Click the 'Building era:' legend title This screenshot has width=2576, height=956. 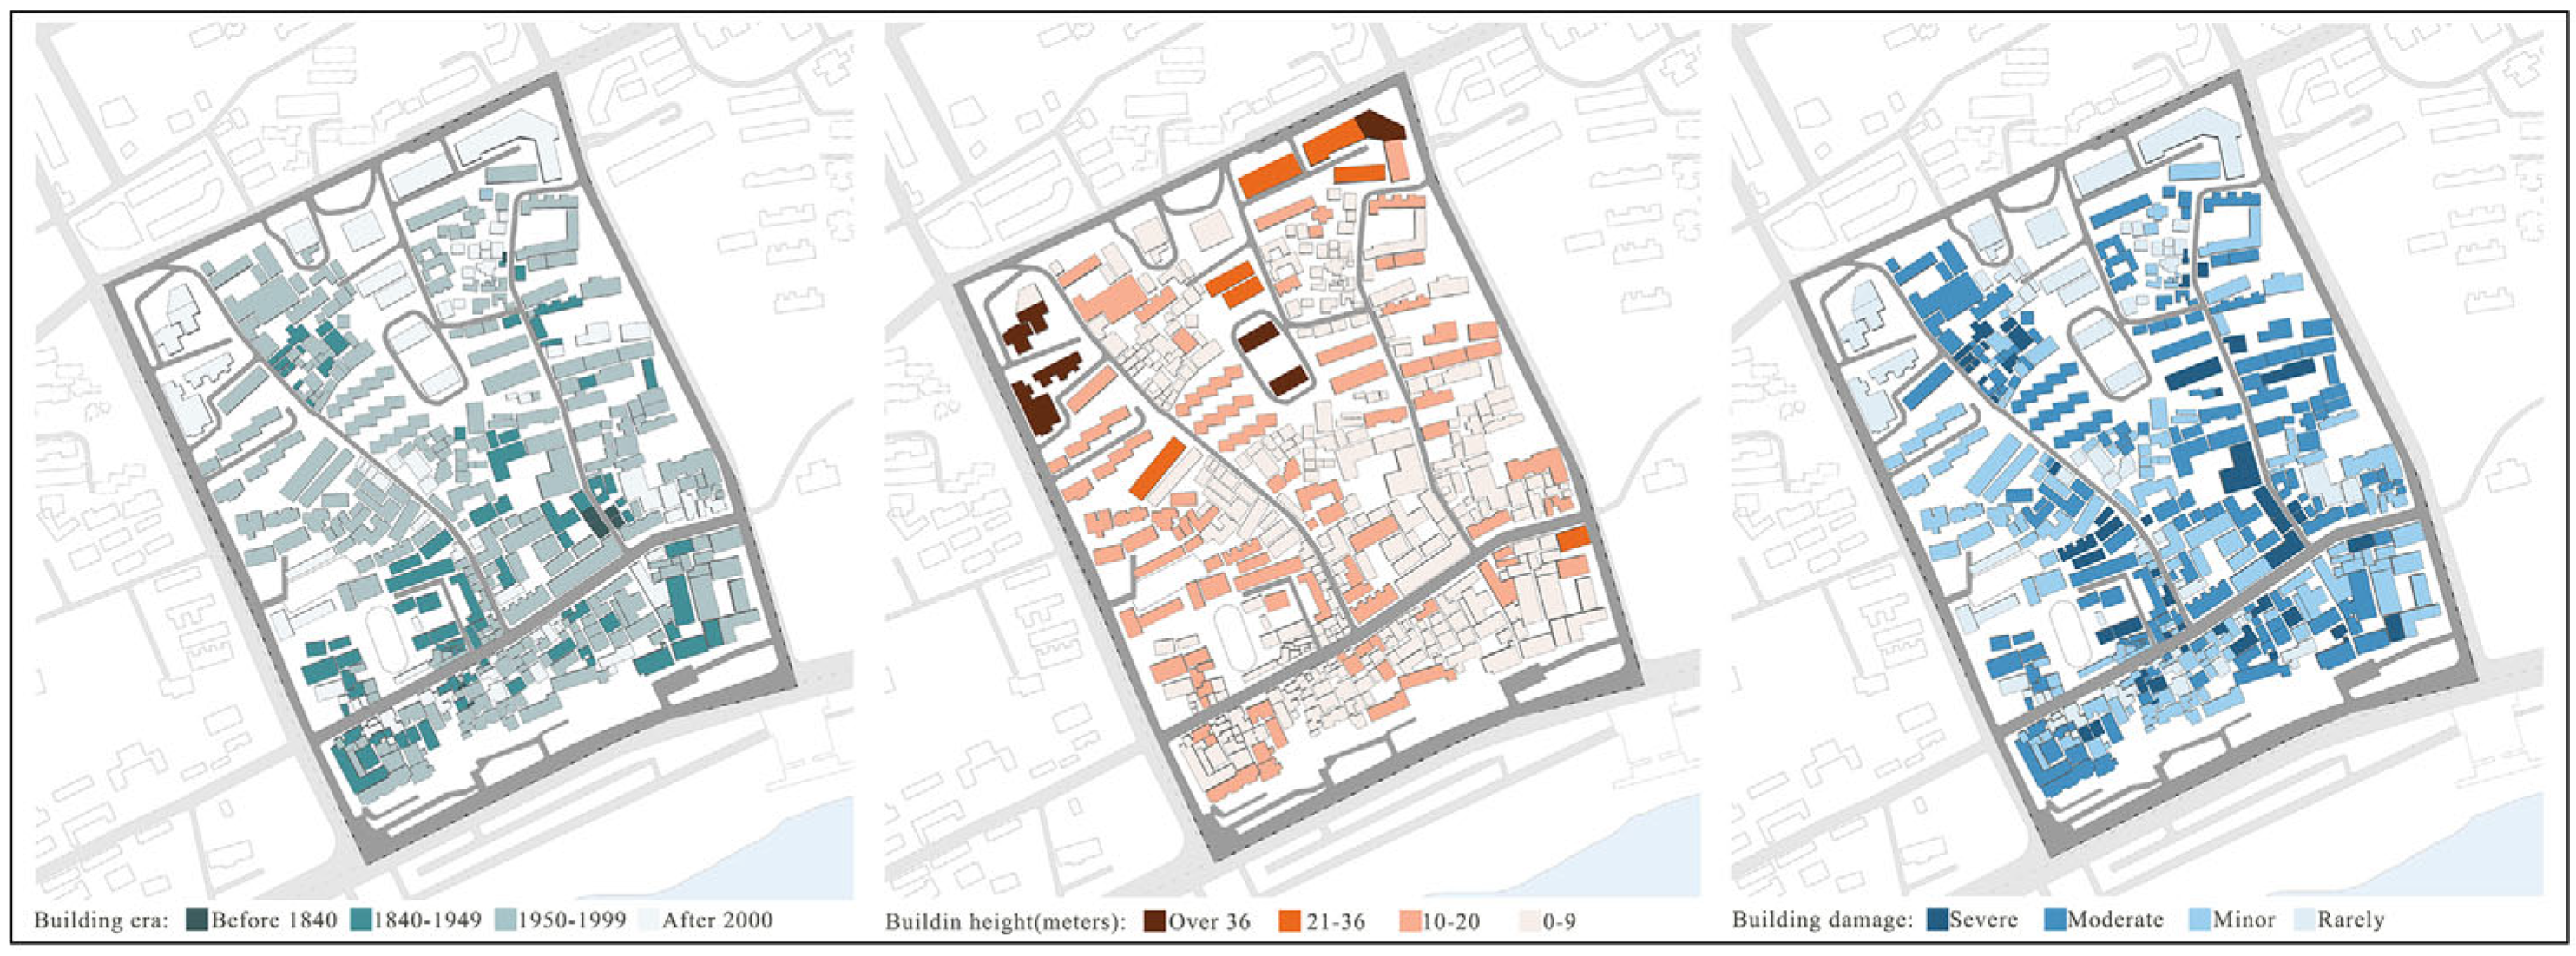pyautogui.click(x=101, y=921)
